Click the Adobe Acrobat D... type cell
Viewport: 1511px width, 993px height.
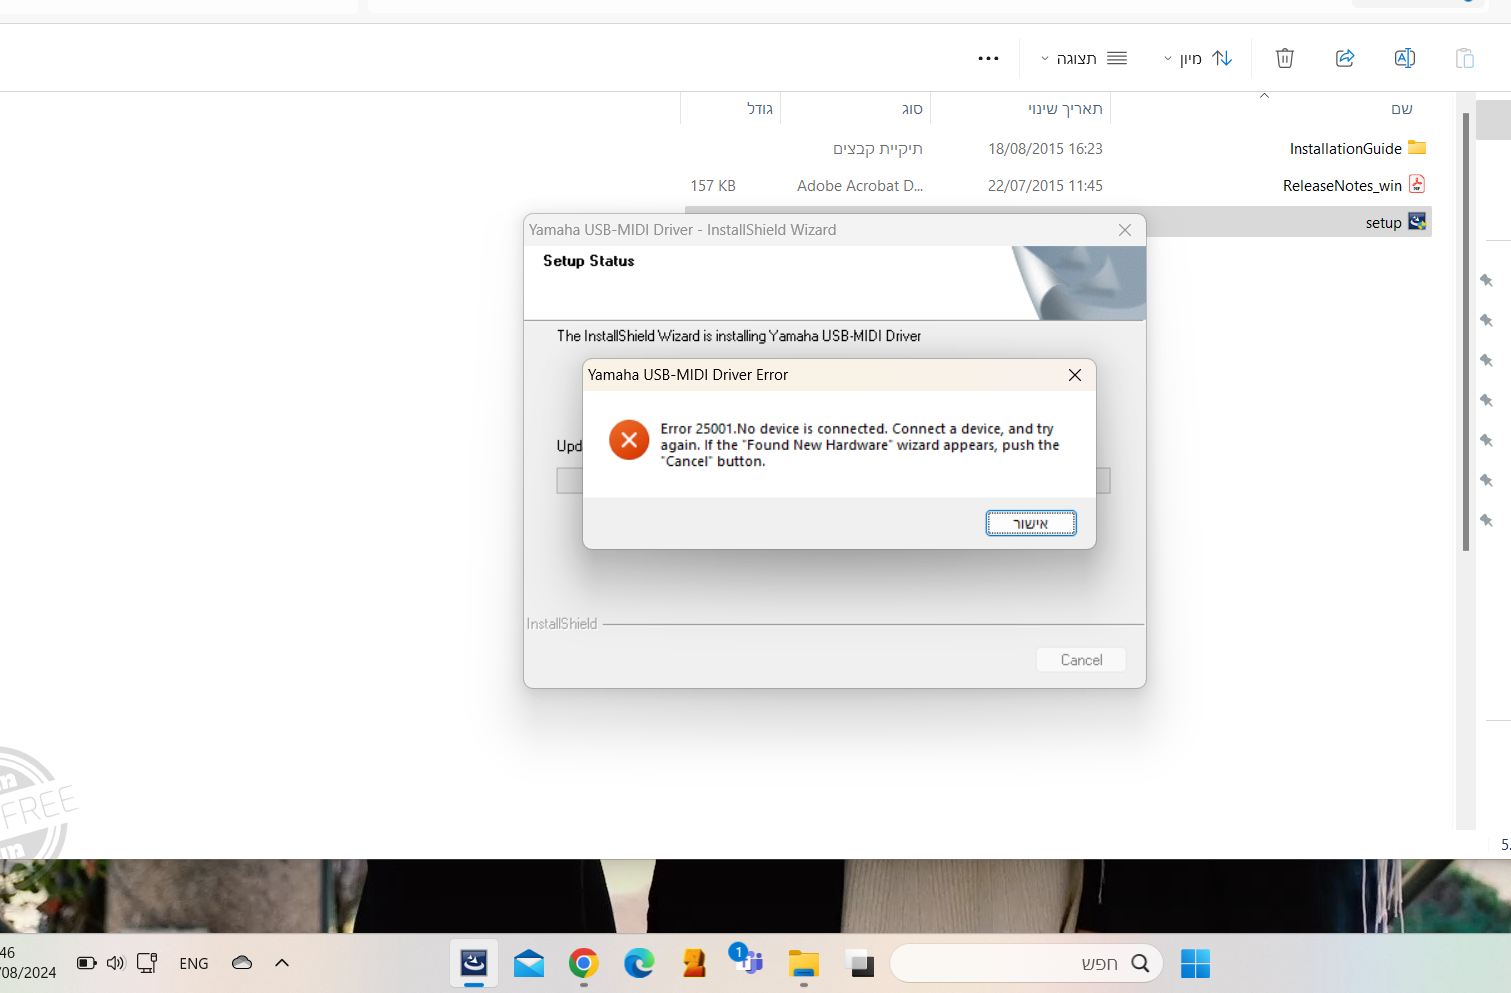pos(860,186)
